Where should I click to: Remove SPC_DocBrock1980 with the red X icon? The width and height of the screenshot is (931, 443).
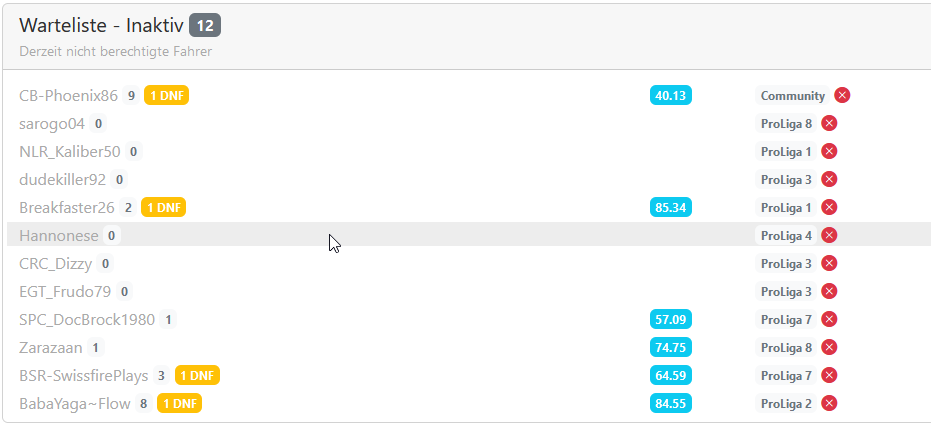(x=829, y=320)
